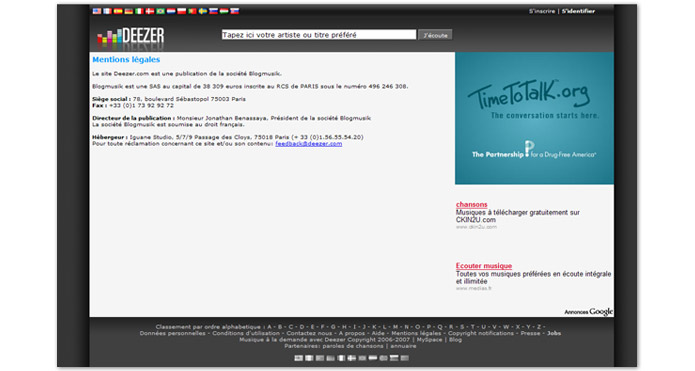Screen dimensions: 695x371
Task: Open the 'Ecouter musique' ad link
Action: point(484,266)
